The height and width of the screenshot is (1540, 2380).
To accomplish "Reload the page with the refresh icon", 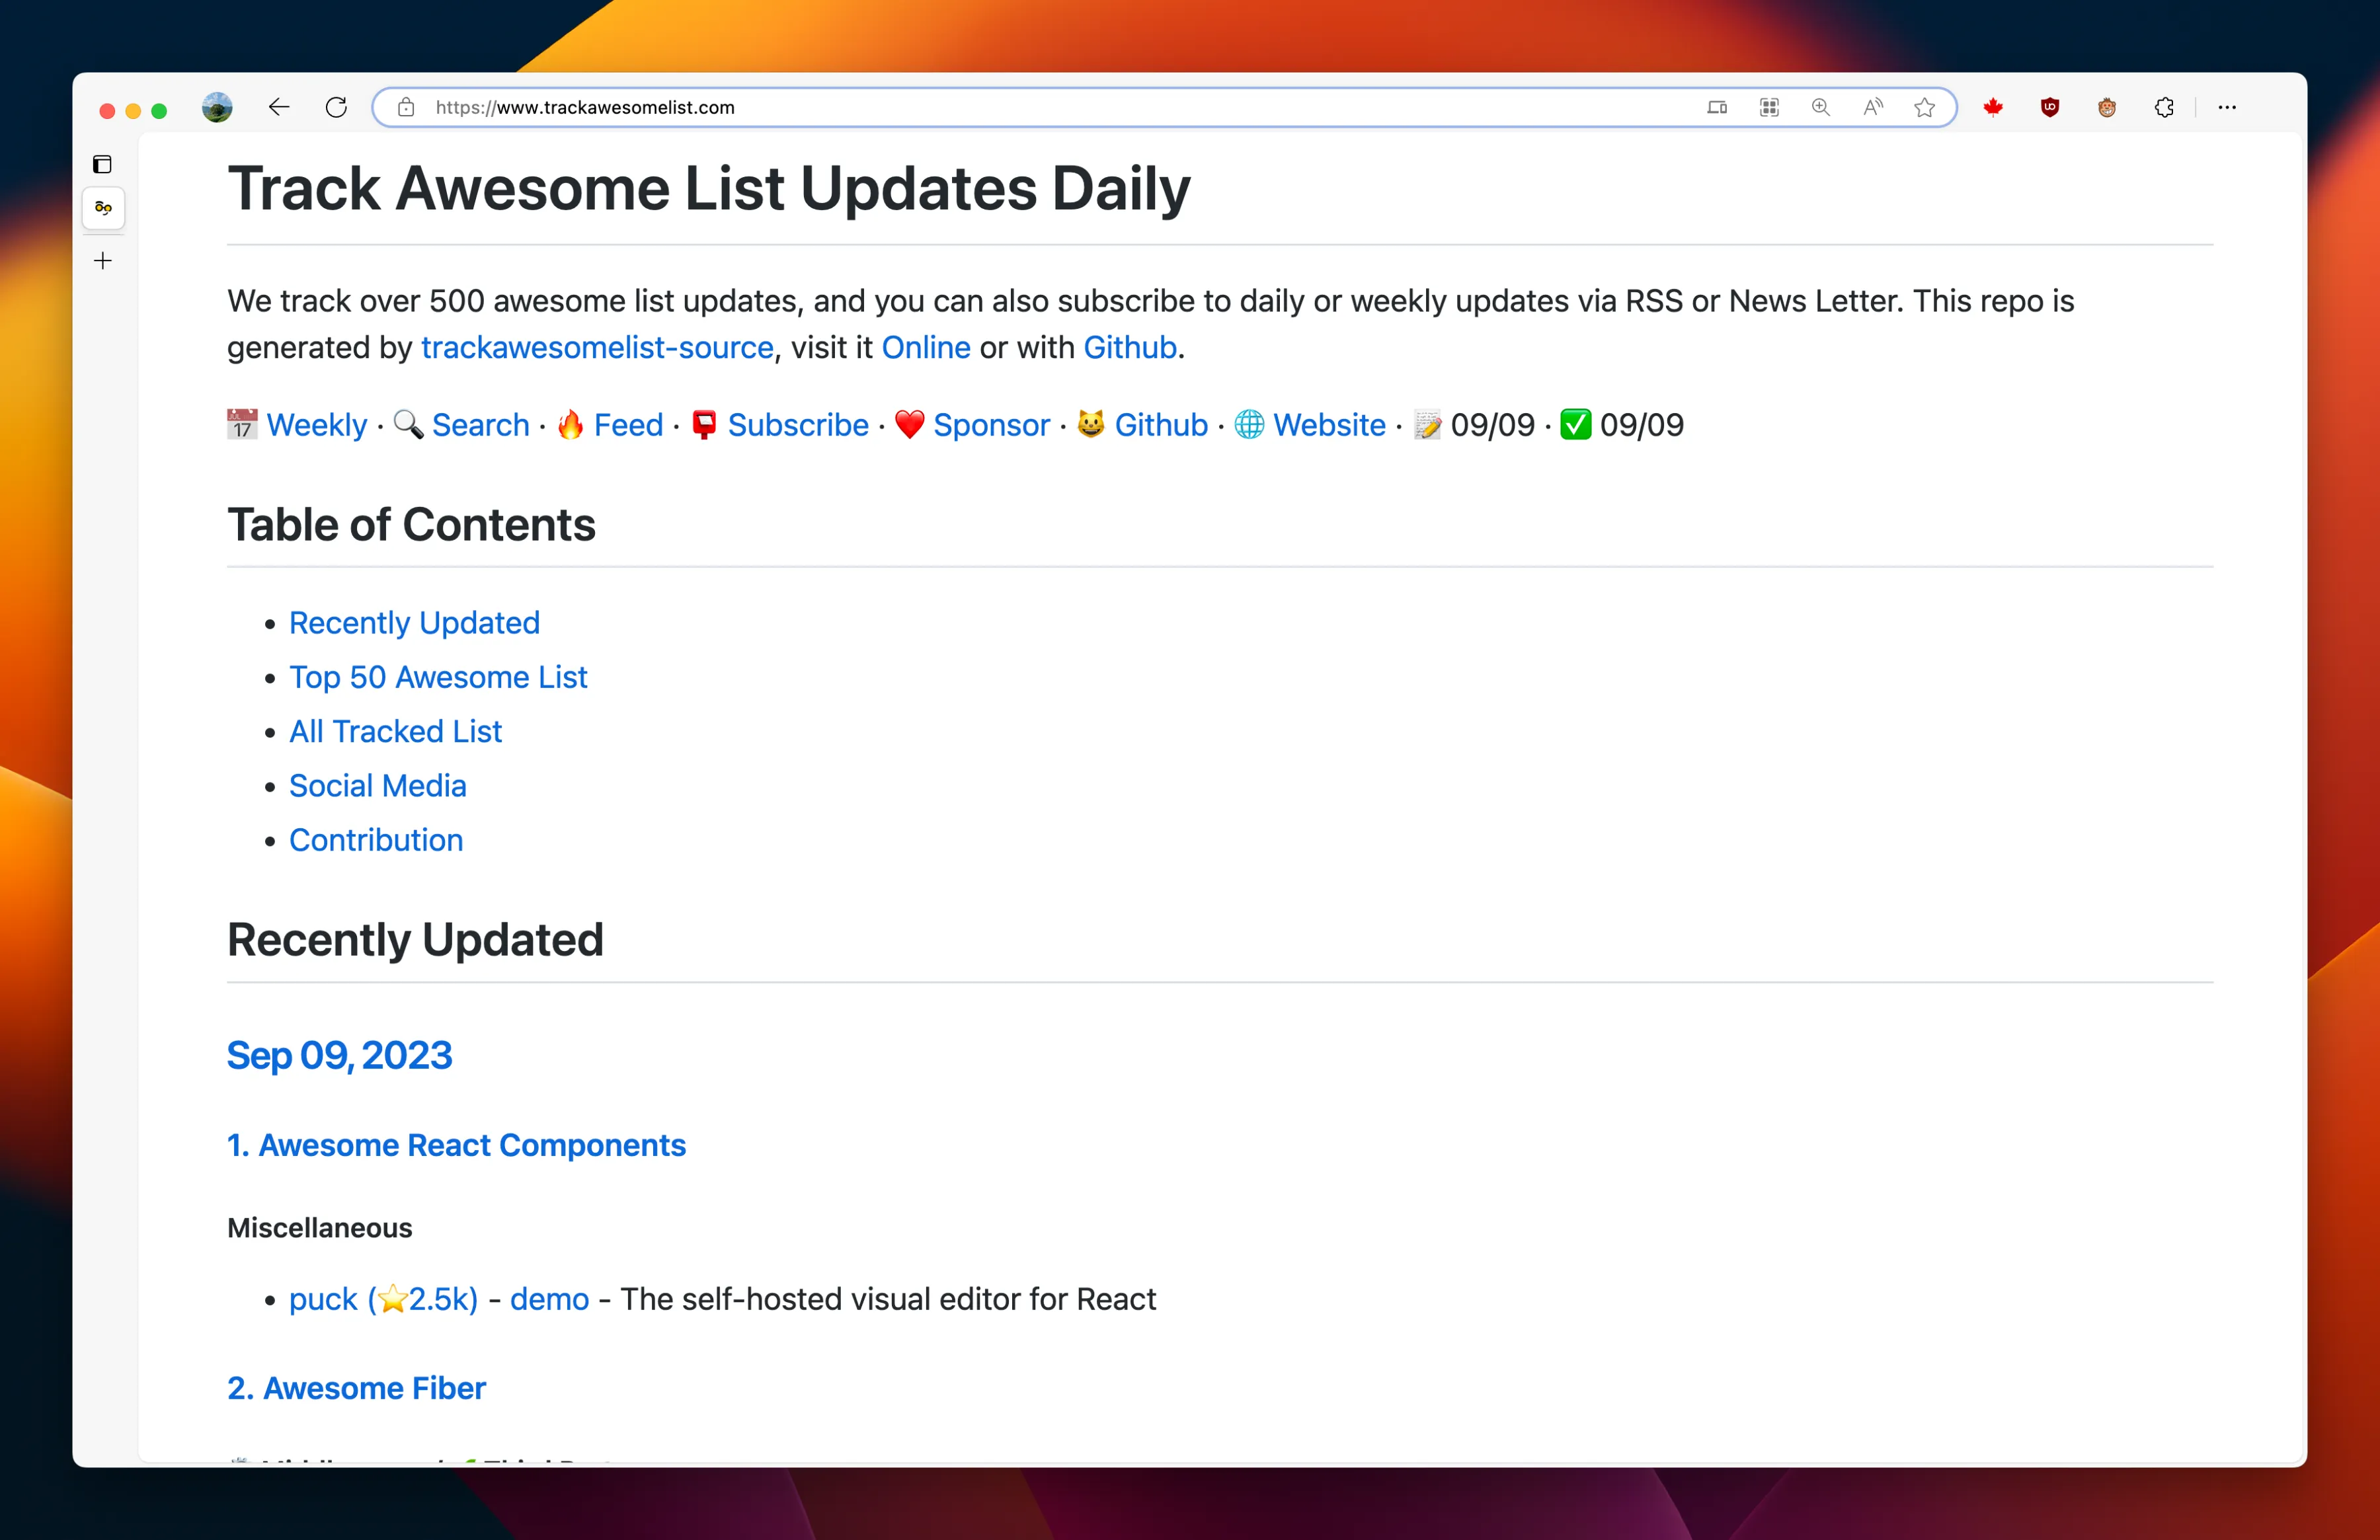I will pyautogui.click(x=336, y=107).
